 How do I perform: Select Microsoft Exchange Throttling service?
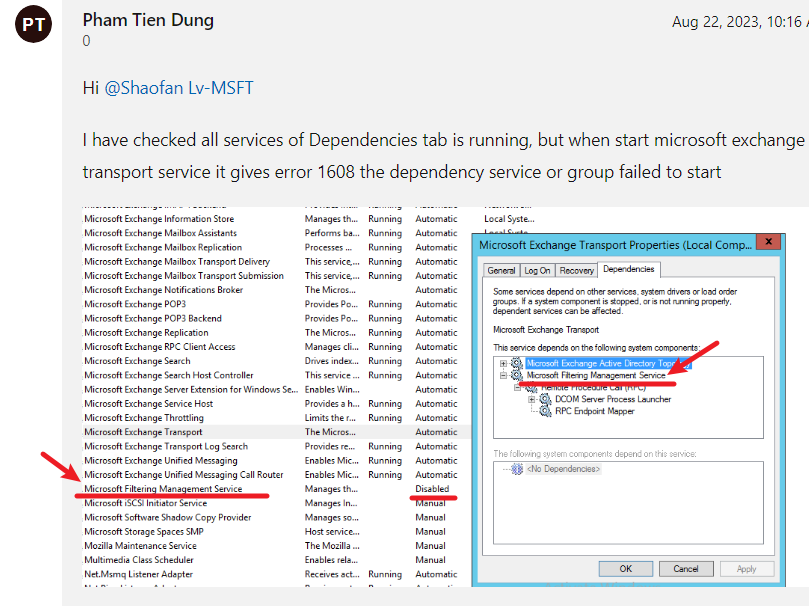tap(144, 418)
